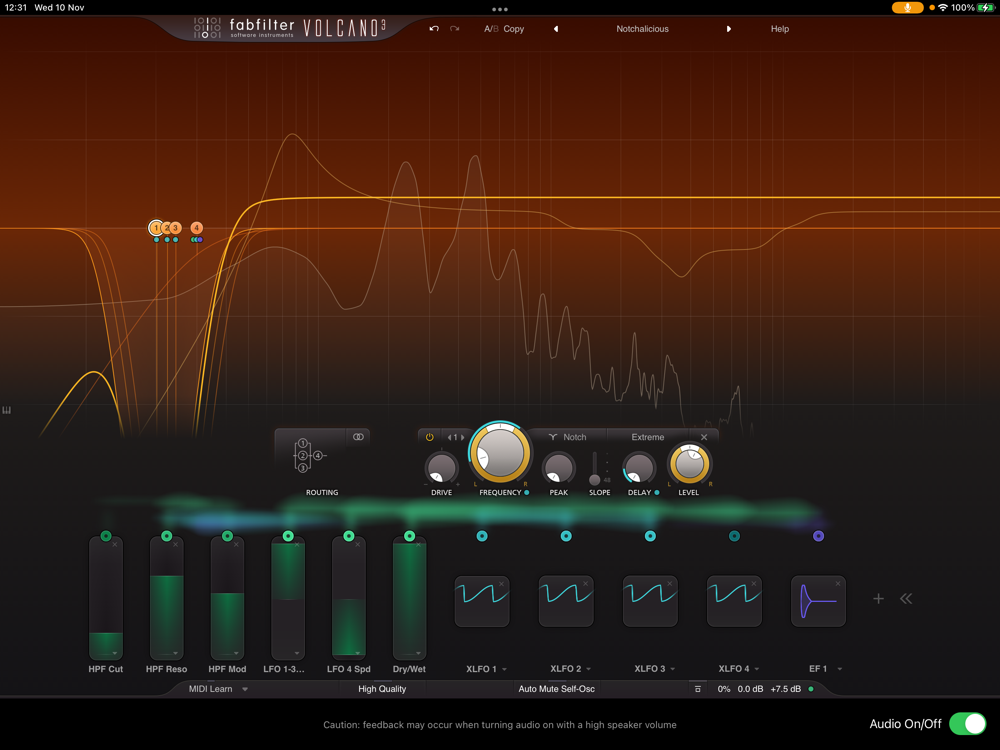Image resolution: width=1000 pixels, height=750 pixels.
Task: Click the large Frequency knob
Action: coord(500,453)
